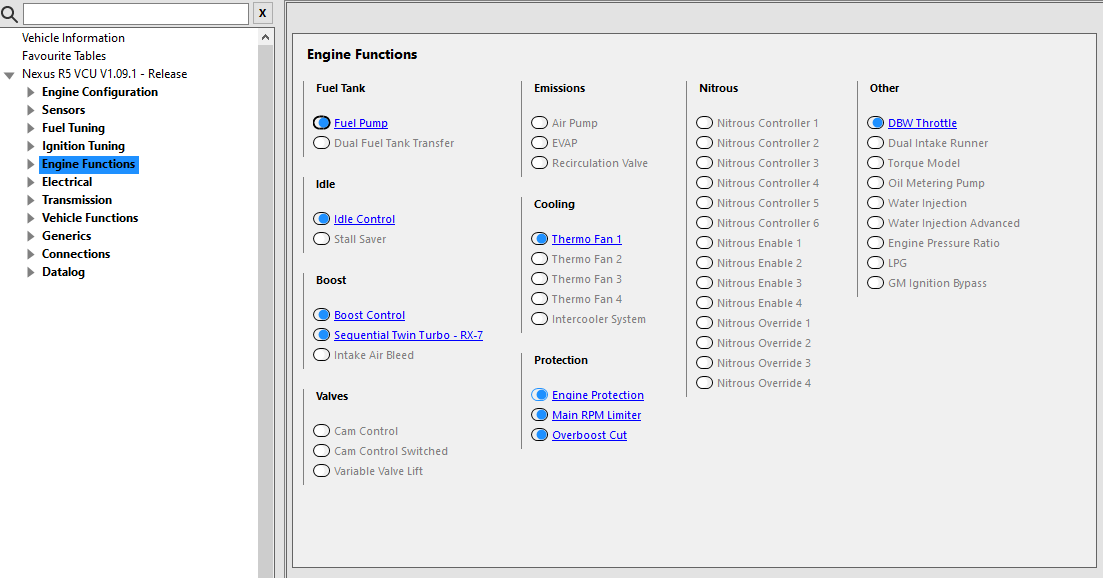This screenshot has width=1103, height=578.
Task: Turn on the Thermo Fan 2 toggle
Action: coord(540,259)
